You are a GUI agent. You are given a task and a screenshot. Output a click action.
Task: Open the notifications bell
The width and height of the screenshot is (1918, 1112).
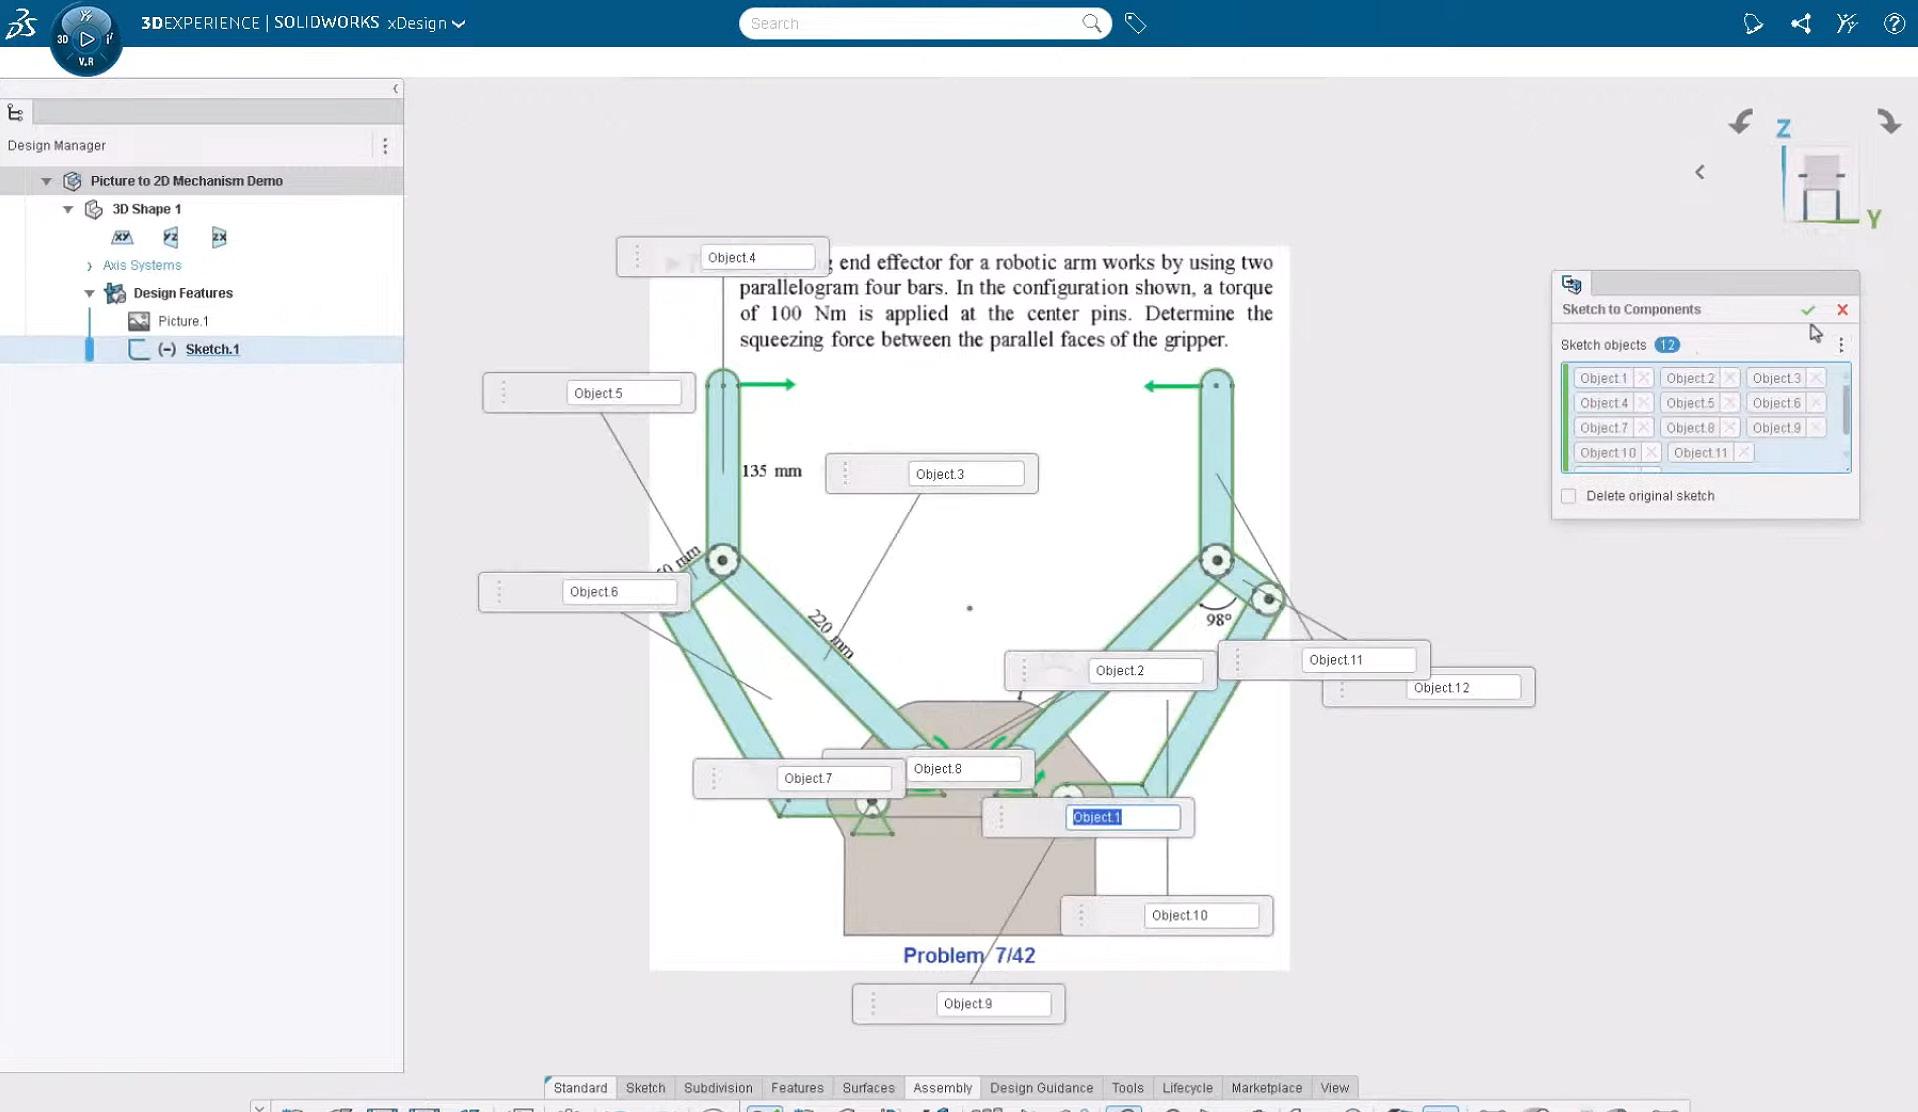point(1753,23)
